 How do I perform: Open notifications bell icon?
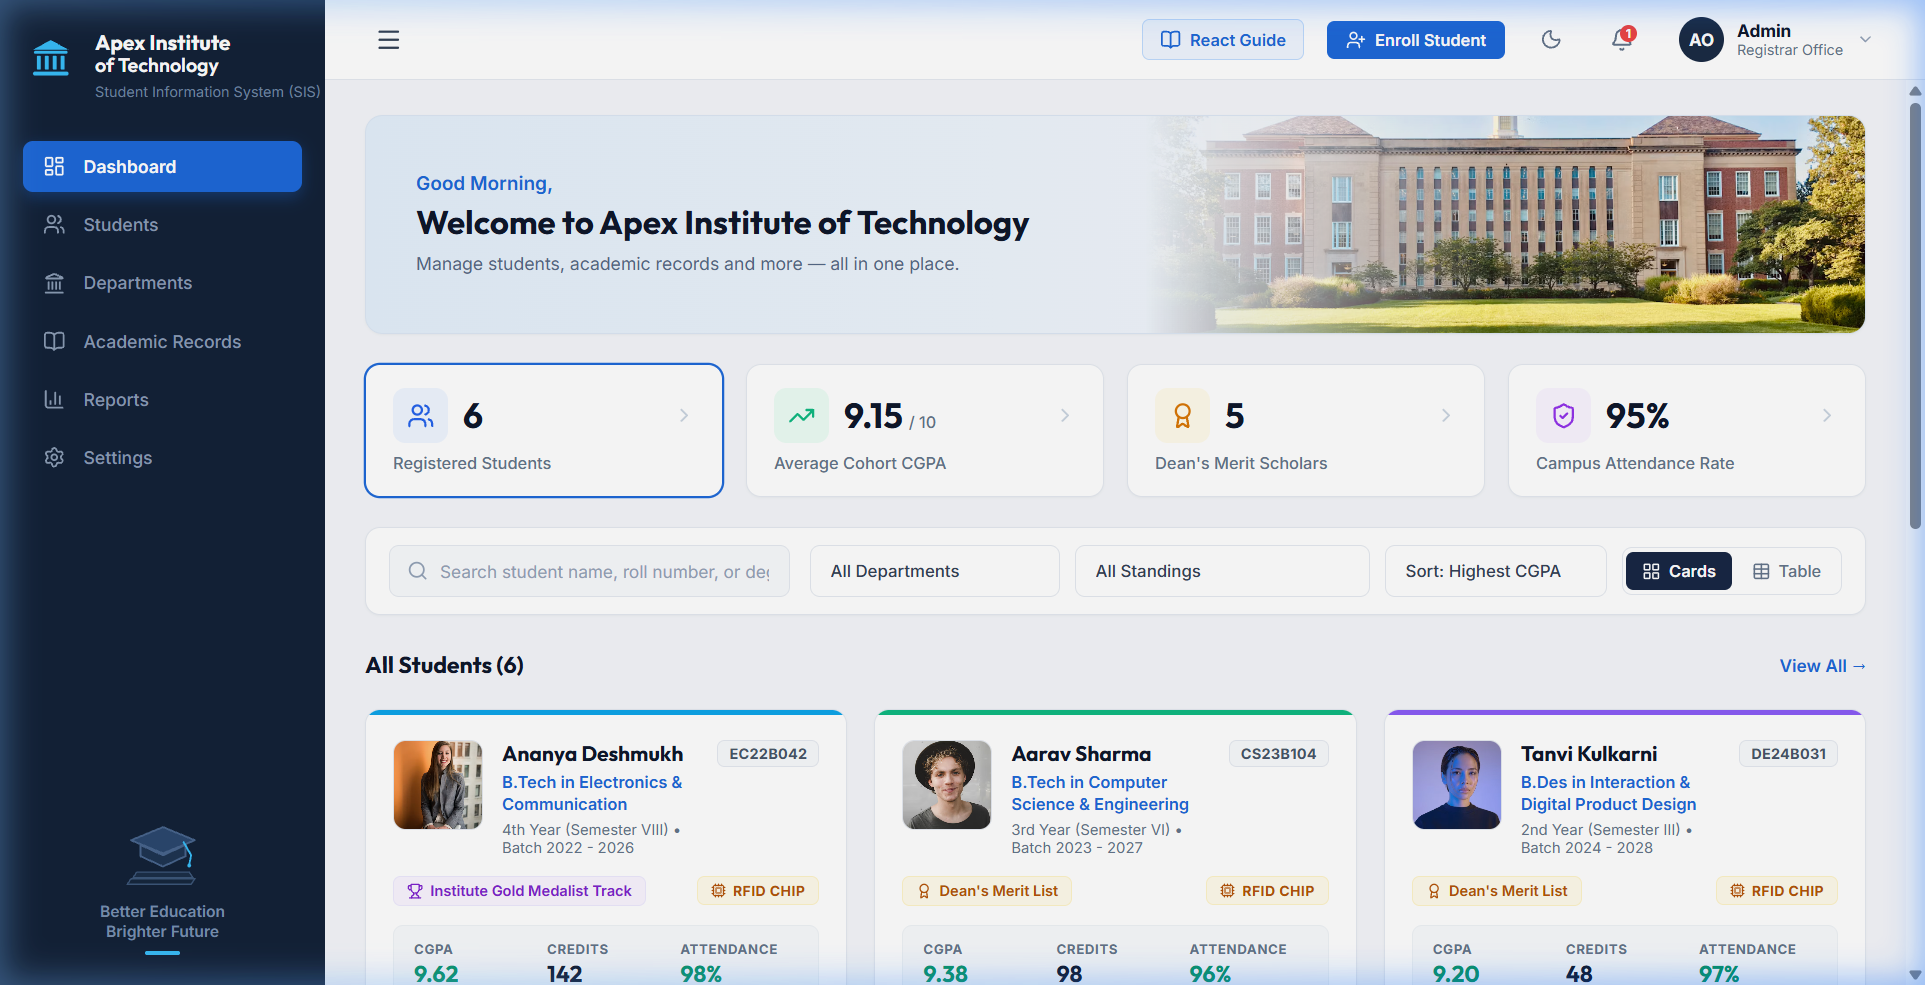pyautogui.click(x=1622, y=40)
